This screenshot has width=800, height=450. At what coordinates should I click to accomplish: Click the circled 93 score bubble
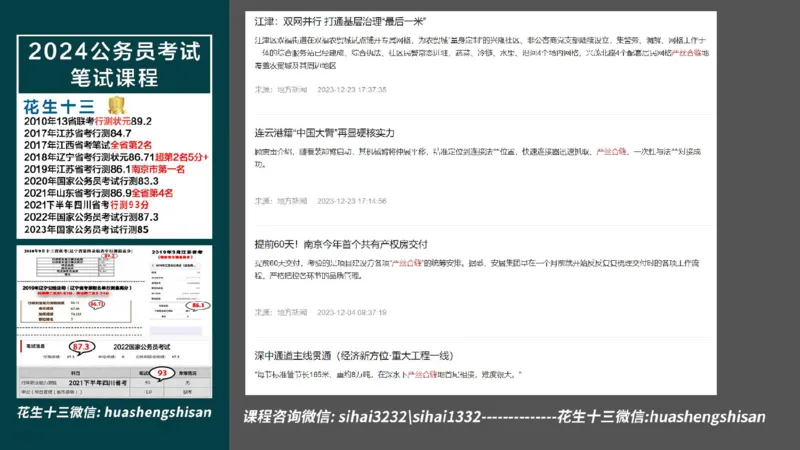[x=162, y=373]
